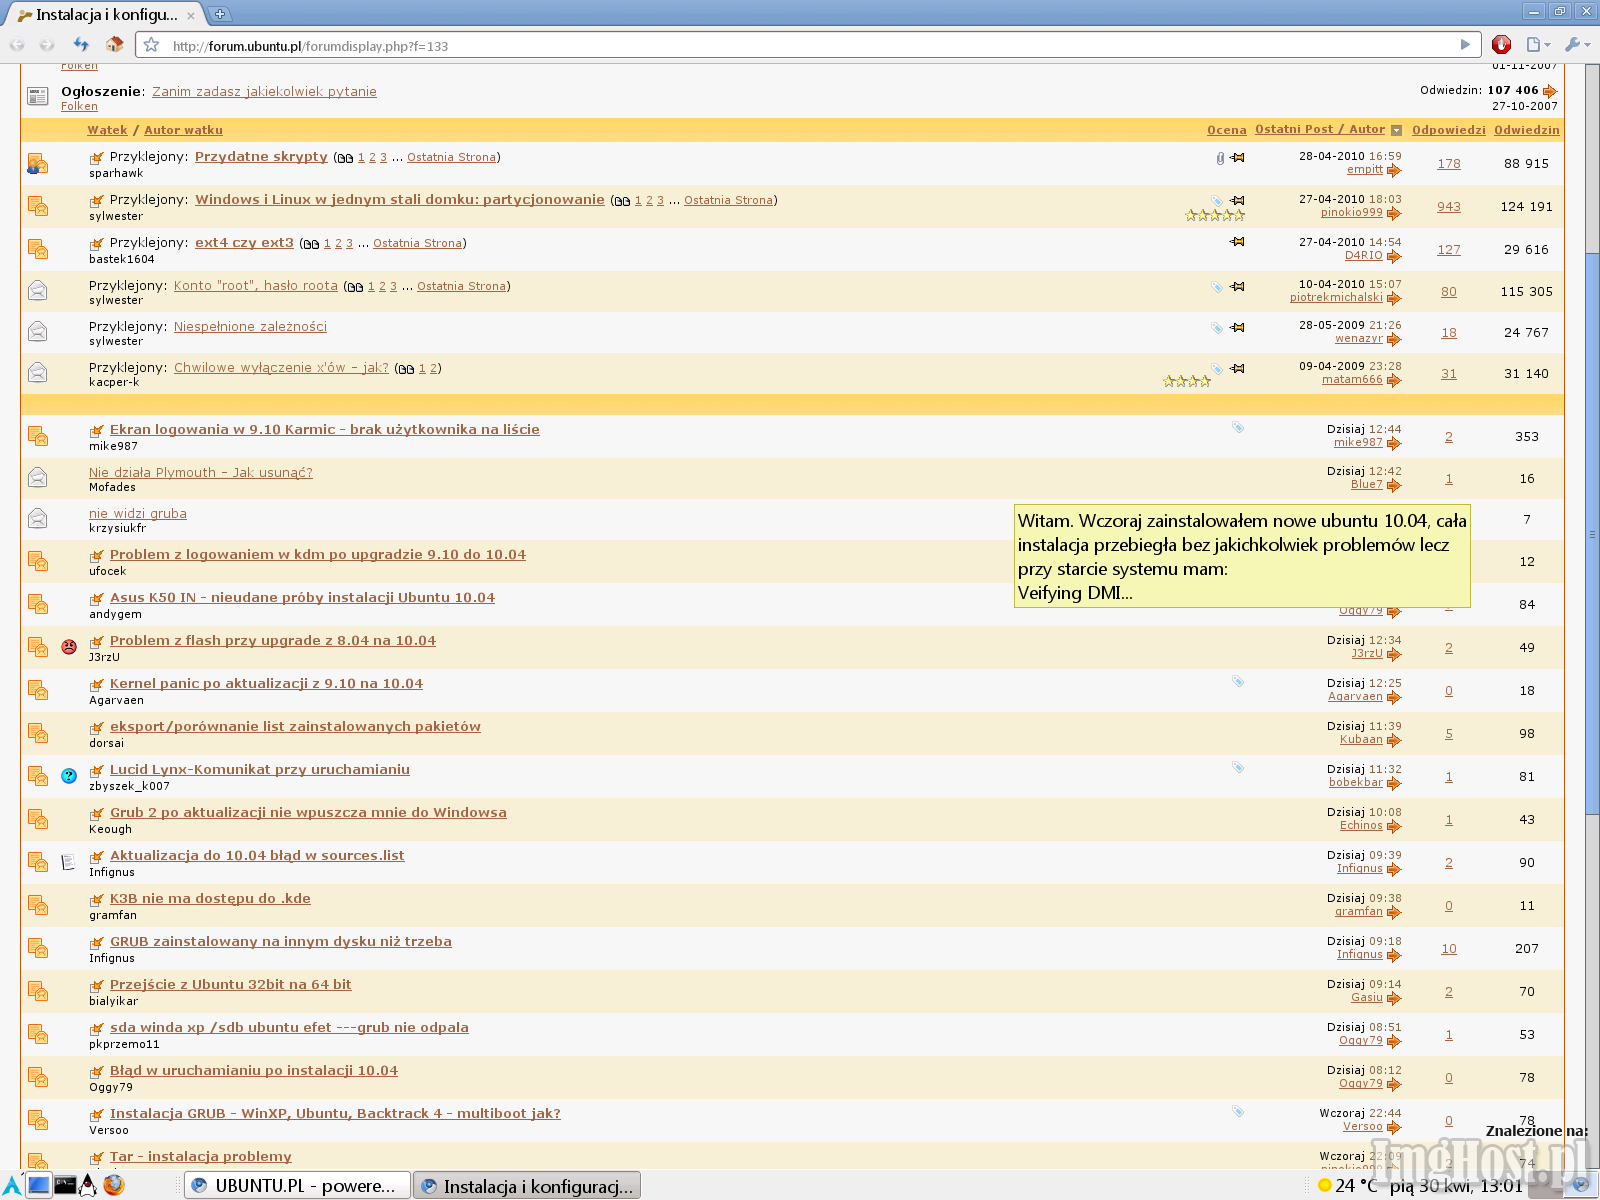
Task: Open the page menu dropdown icon
Action: pyautogui.click(x=1538, y=45)
